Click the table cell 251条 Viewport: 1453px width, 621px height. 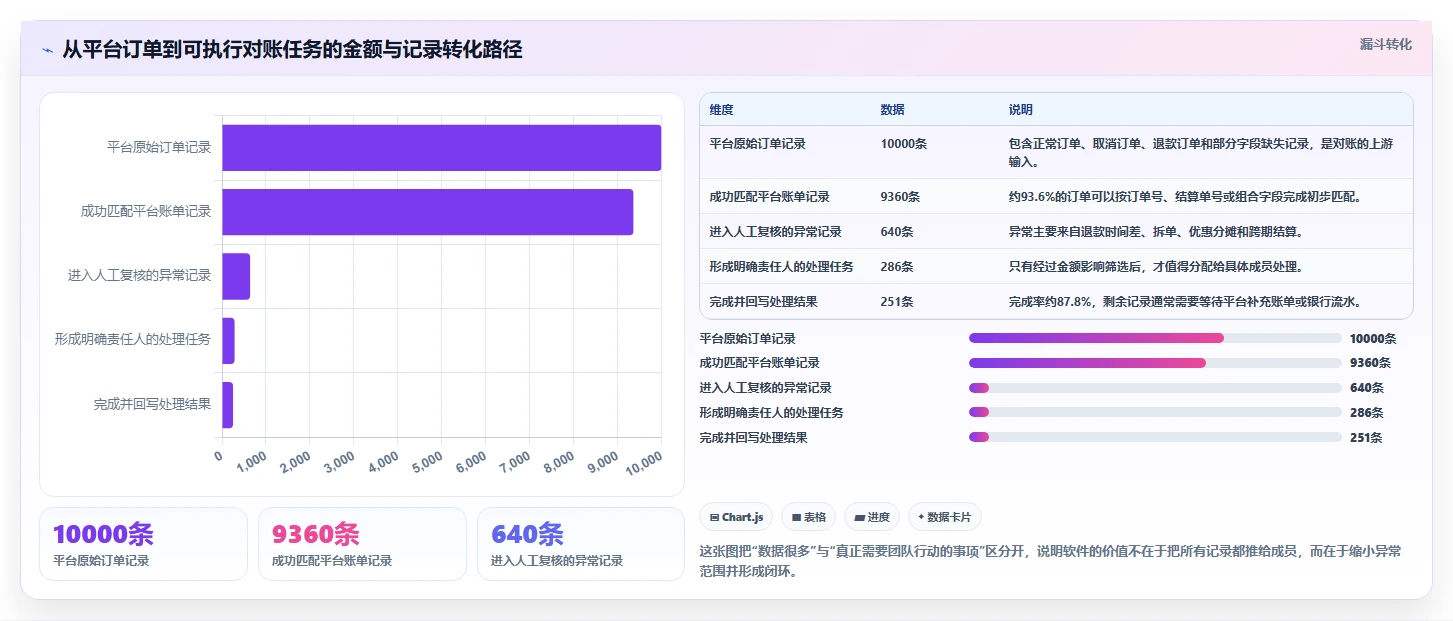tap(897, 302)
